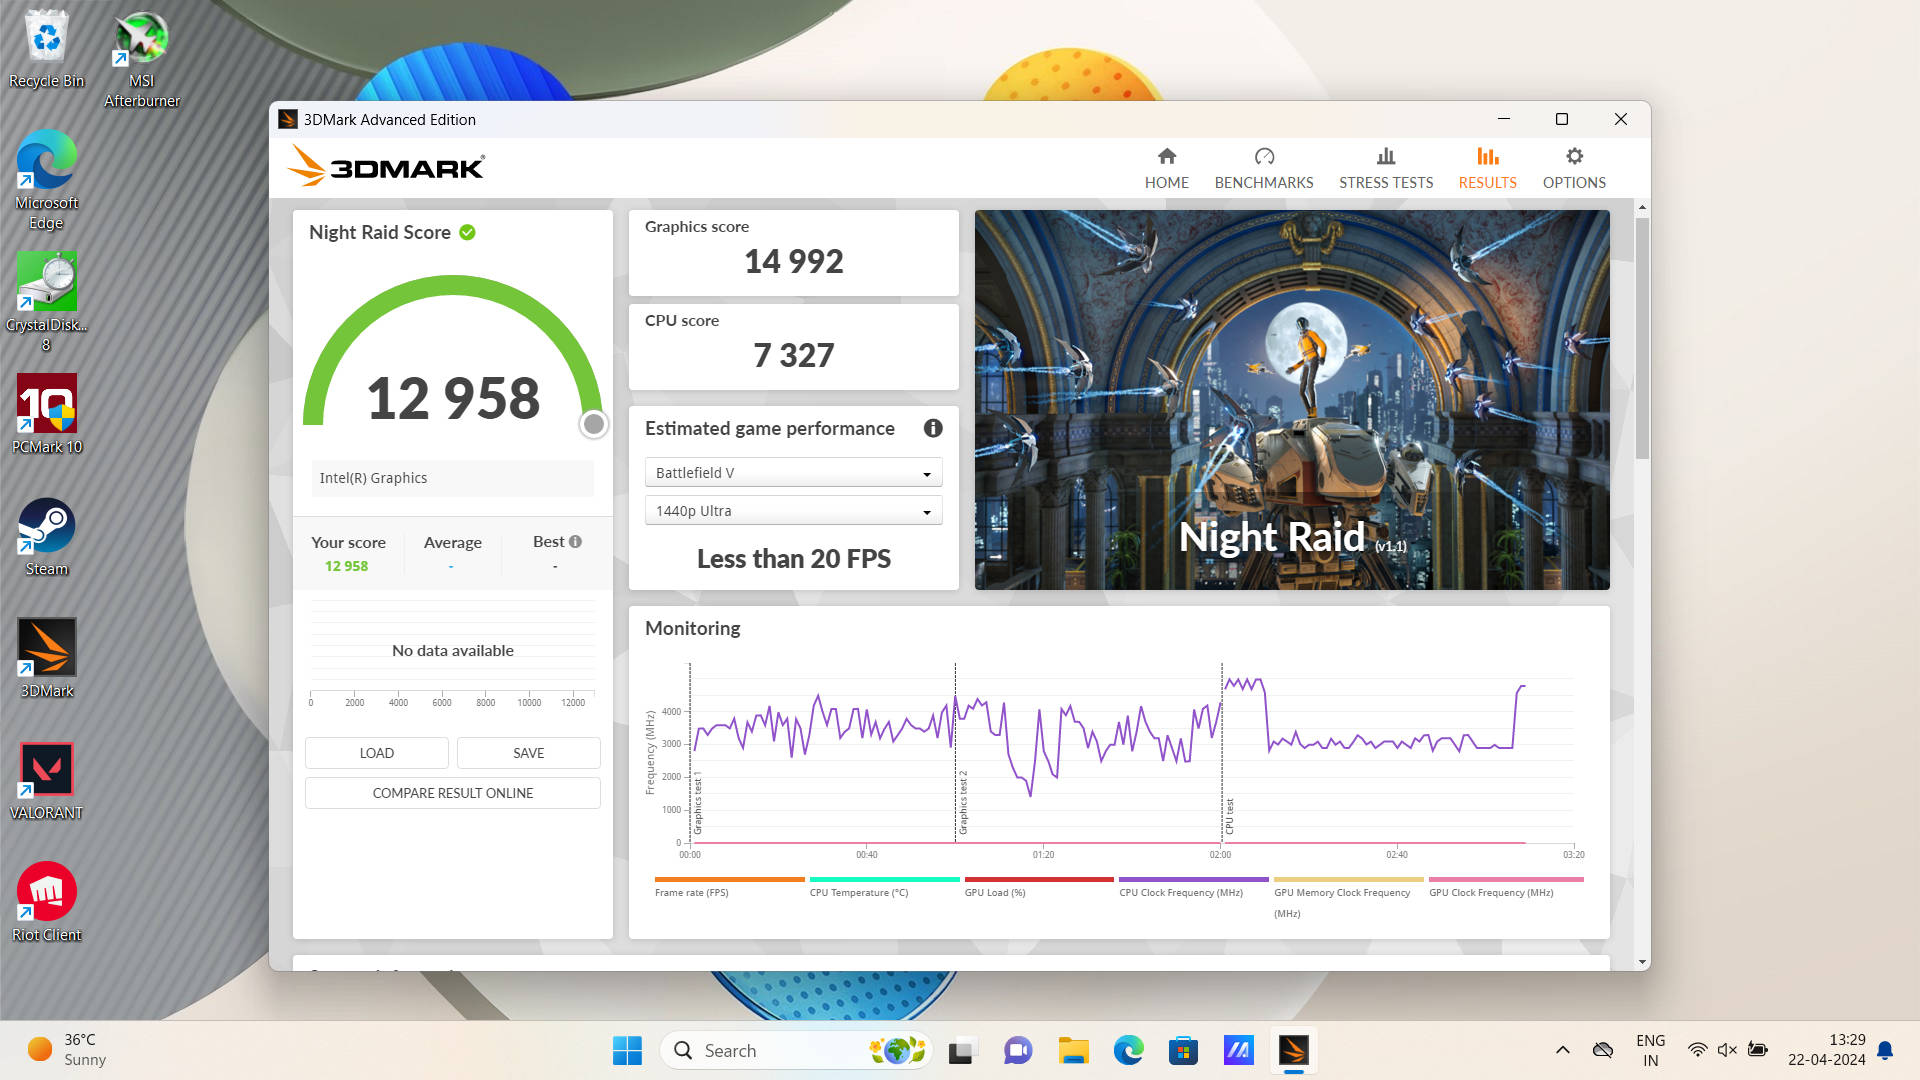Click the green validated score checkmark
This screenshot has width=1920, height=1080.
point(467,233)
